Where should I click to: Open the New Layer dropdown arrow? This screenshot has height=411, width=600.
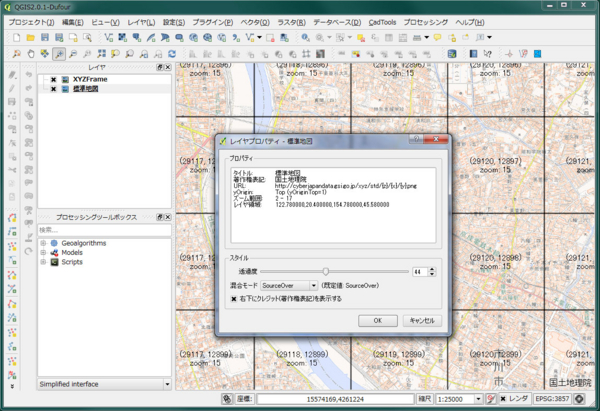[259, 38]
